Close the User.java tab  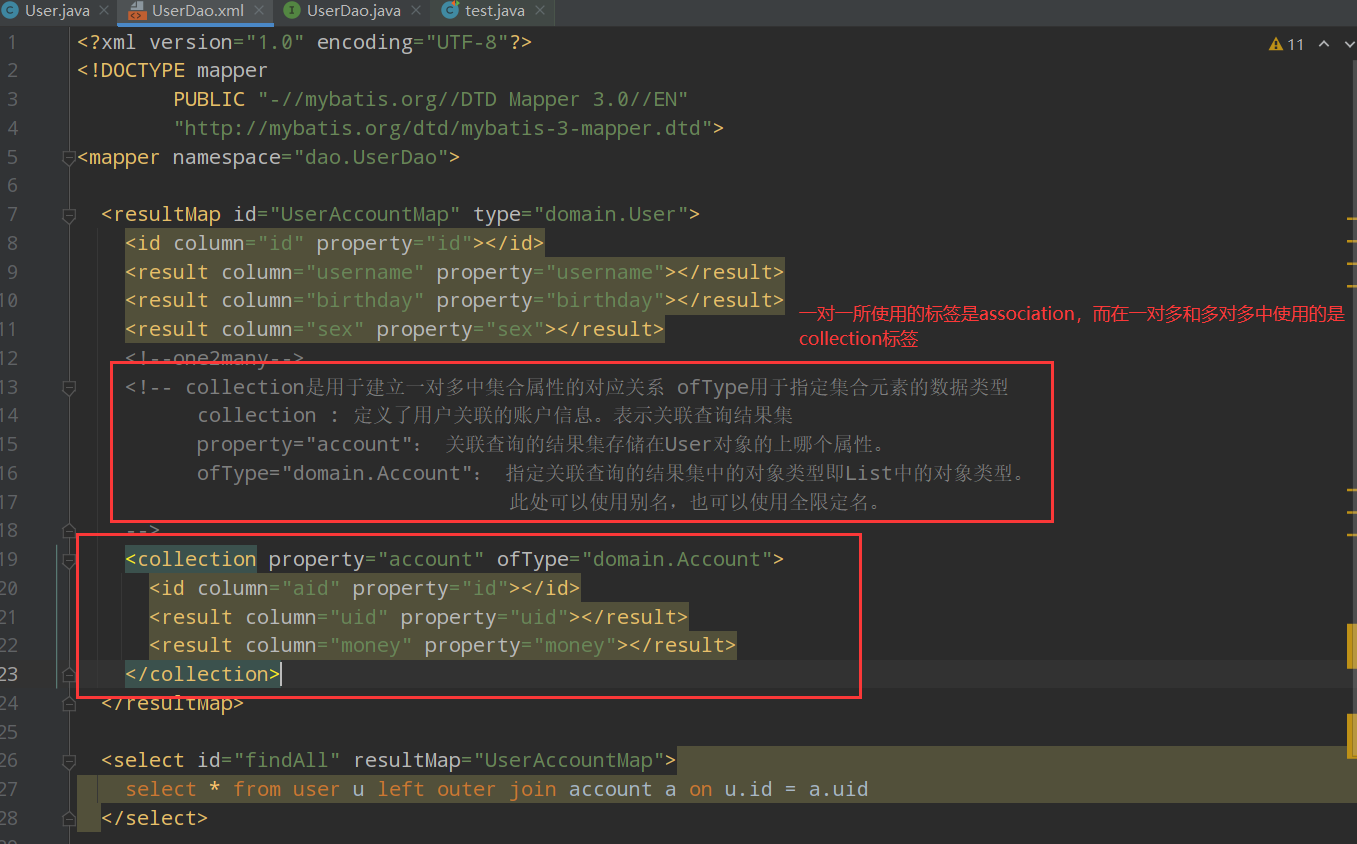[103, 12]
